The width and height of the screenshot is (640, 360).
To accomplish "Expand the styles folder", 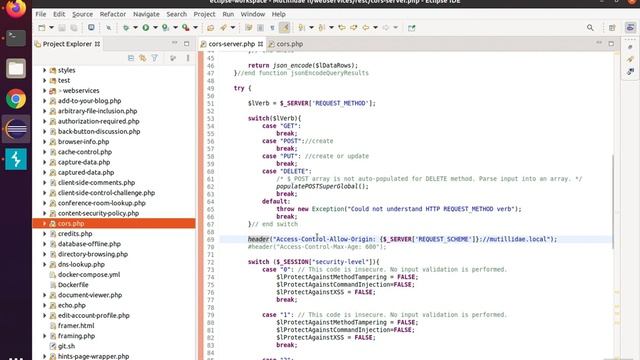I will tap(44, 70).
